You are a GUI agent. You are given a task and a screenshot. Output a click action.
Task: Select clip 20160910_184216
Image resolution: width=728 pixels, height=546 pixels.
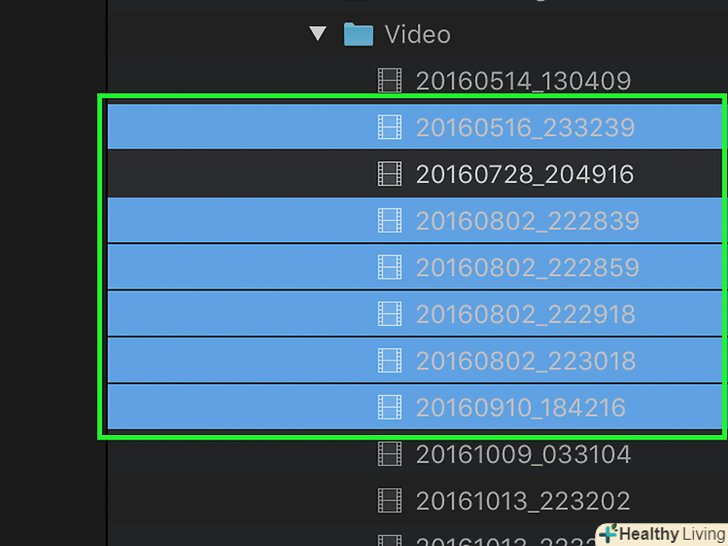[x=521, y=408]
